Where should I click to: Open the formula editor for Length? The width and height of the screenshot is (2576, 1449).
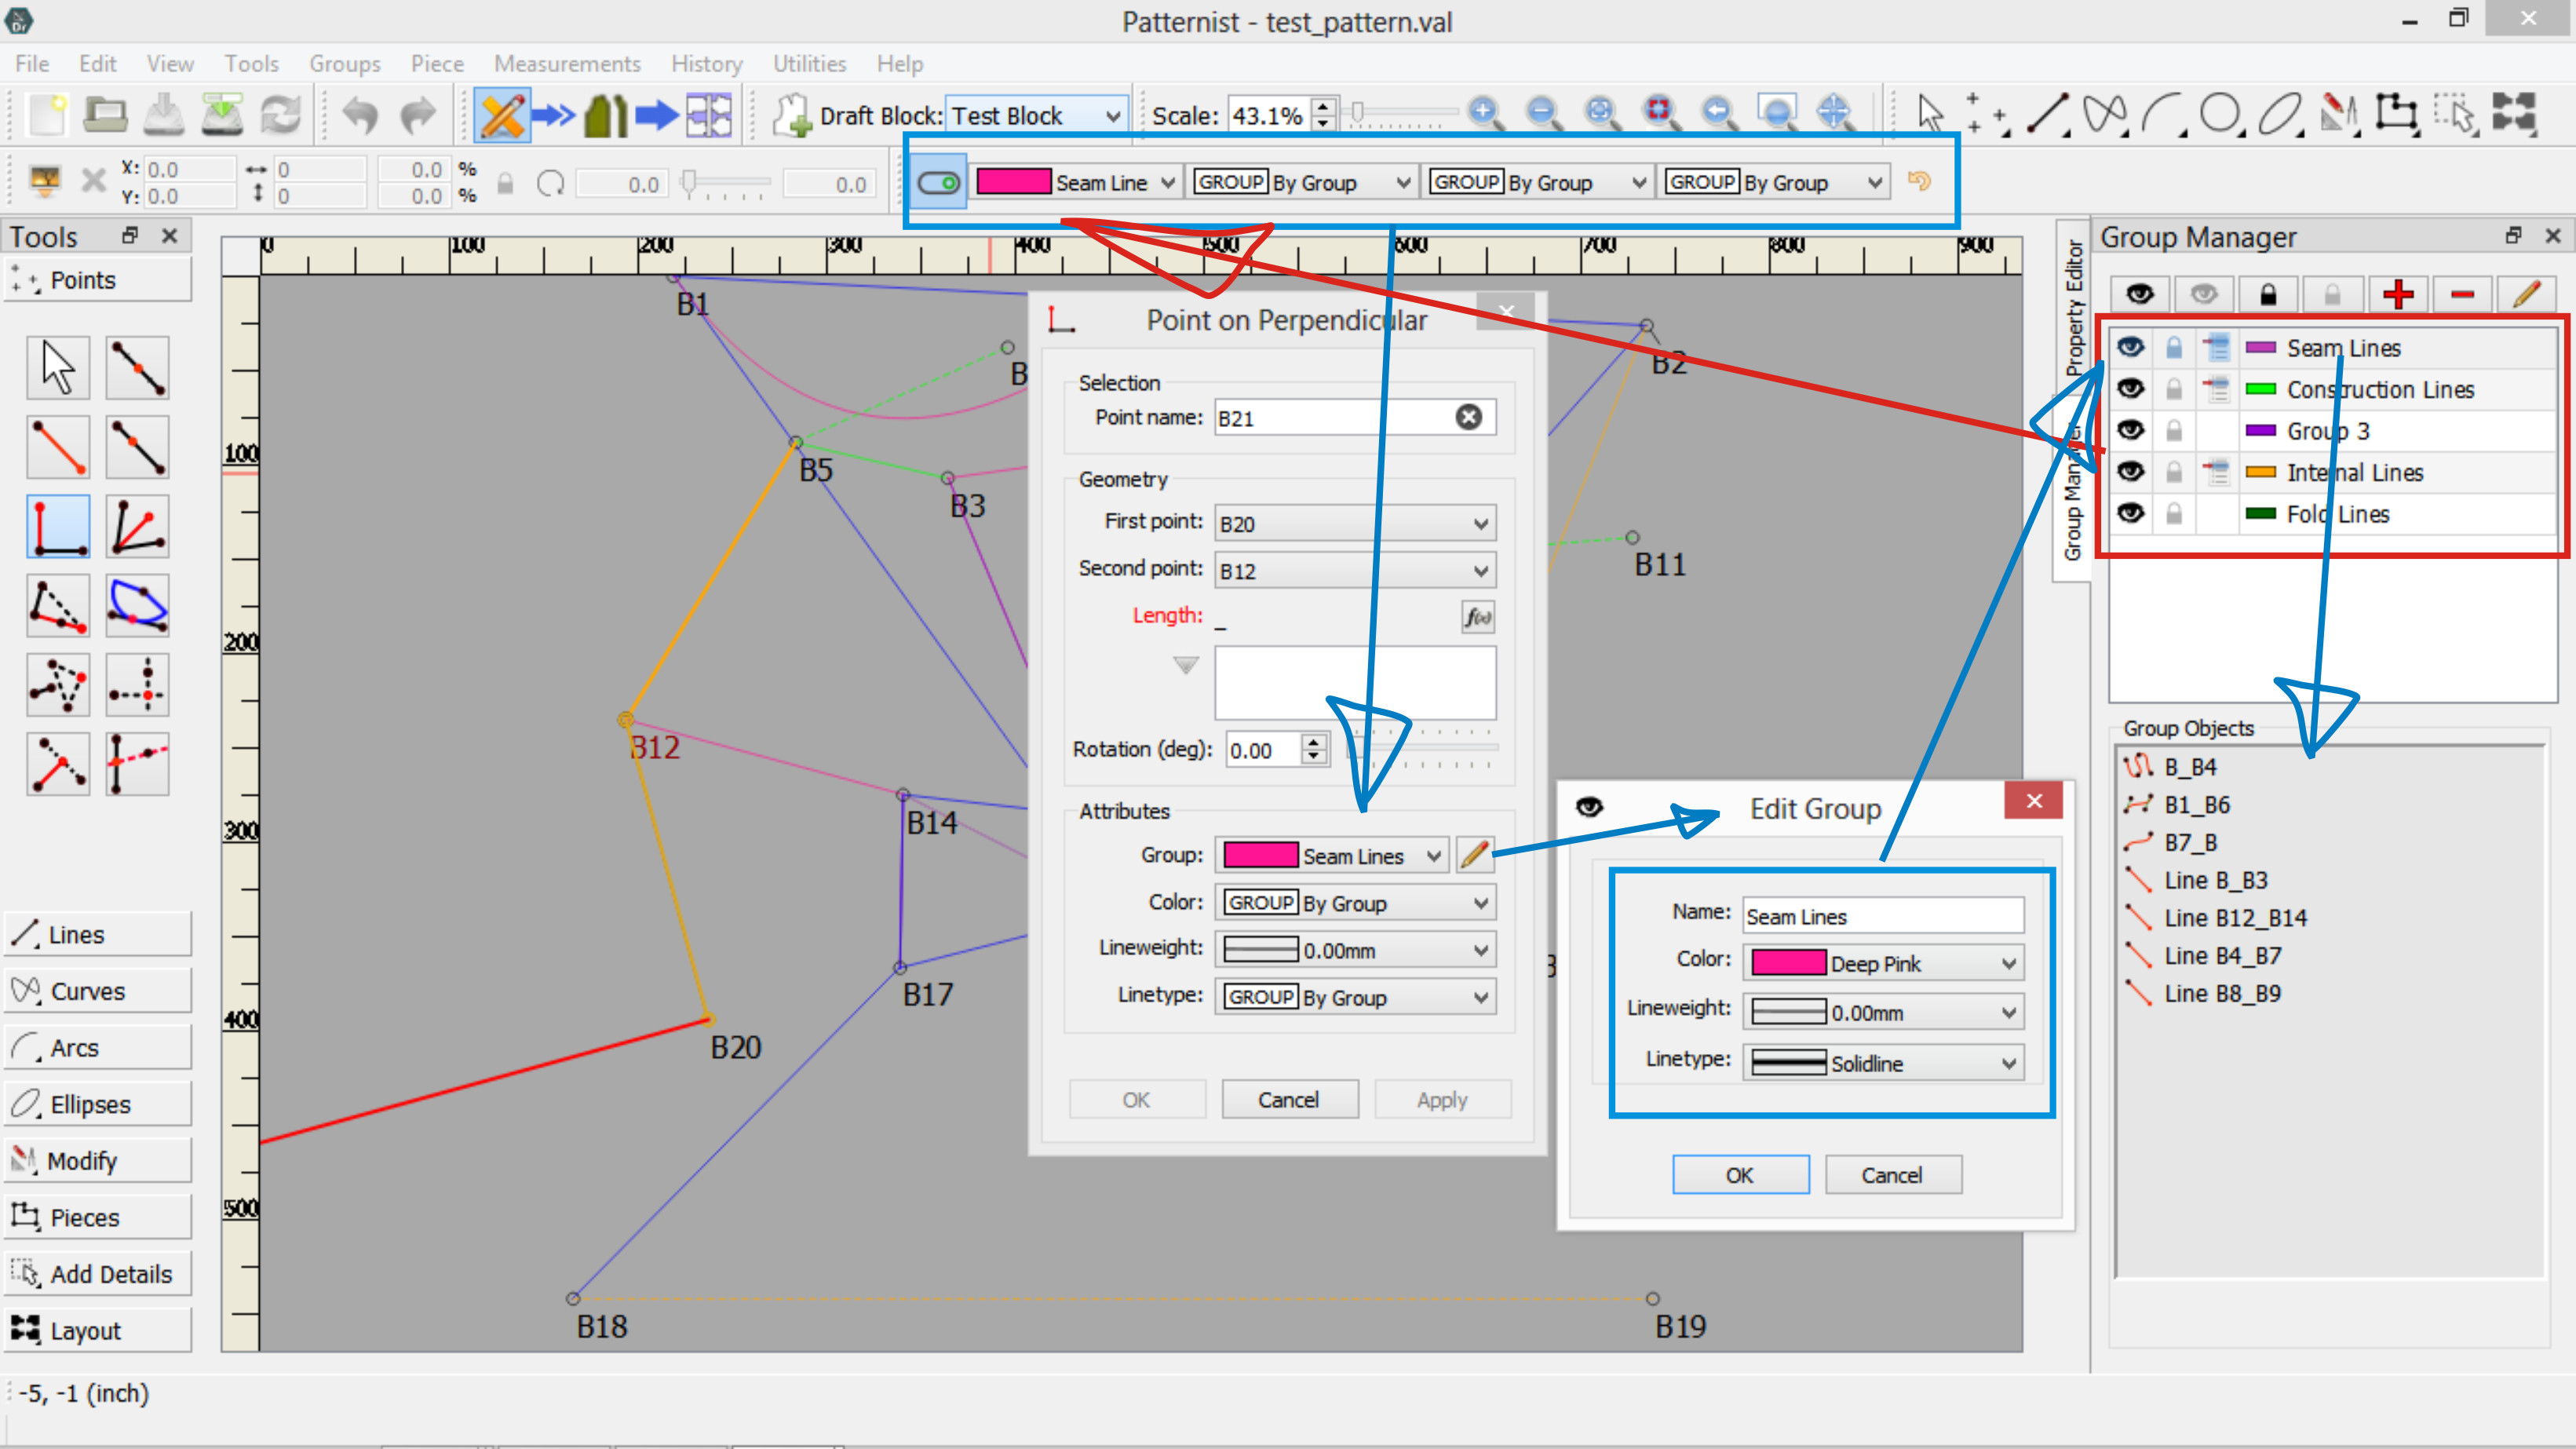tap(1477, 617)
